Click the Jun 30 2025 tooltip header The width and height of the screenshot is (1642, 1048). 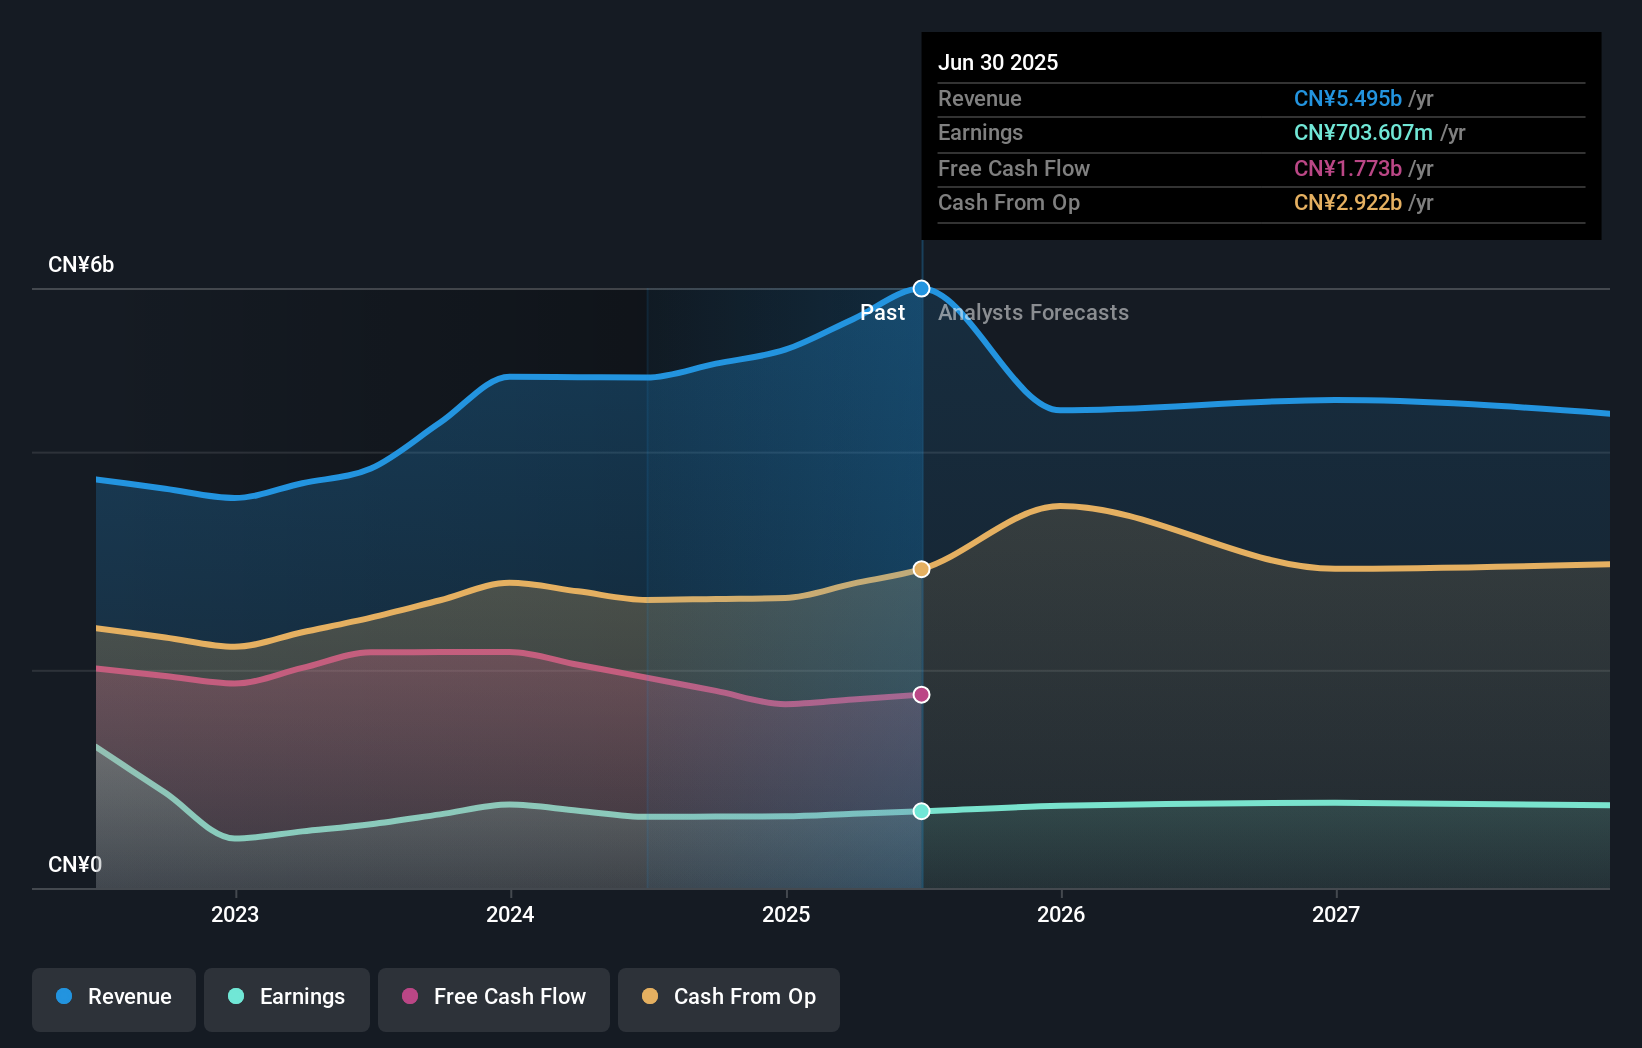click(x=998, y=62)
